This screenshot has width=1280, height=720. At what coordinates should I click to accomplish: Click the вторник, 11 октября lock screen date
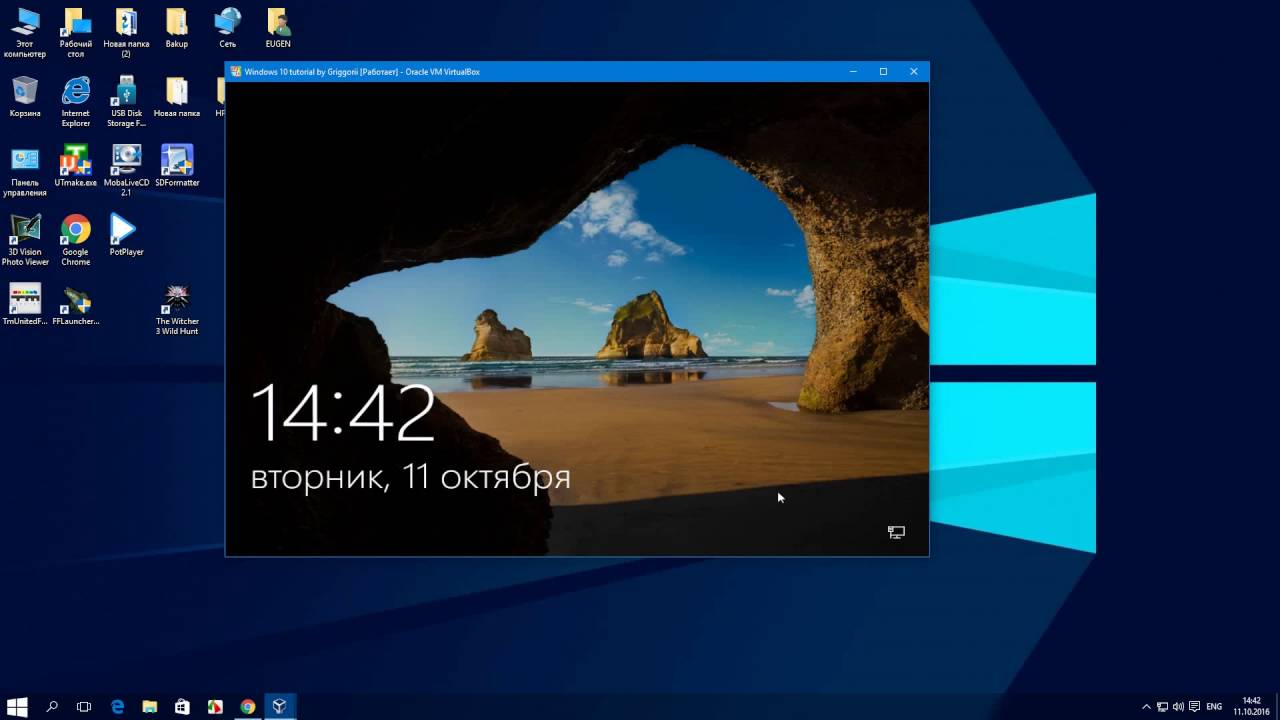pyautogui.click(x=410, y=477)
